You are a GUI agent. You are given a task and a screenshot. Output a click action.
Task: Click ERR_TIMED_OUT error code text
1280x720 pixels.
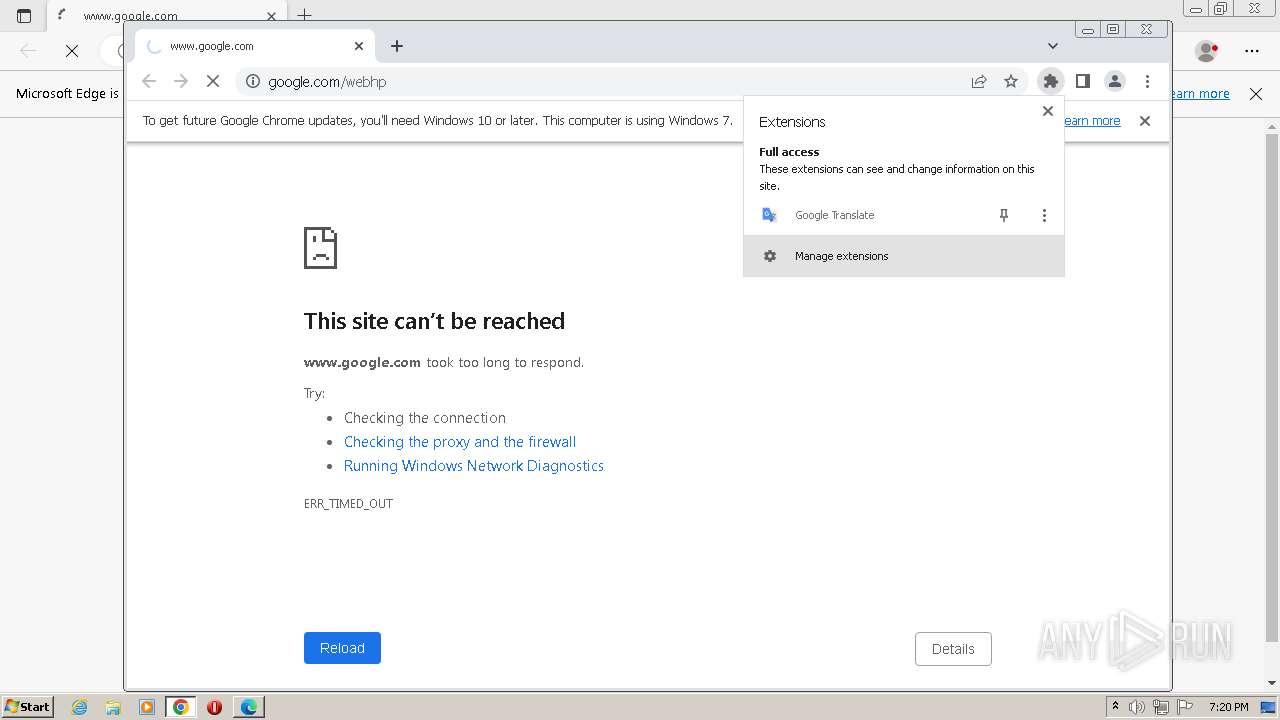pyautogui.click(x=348, y=504)
